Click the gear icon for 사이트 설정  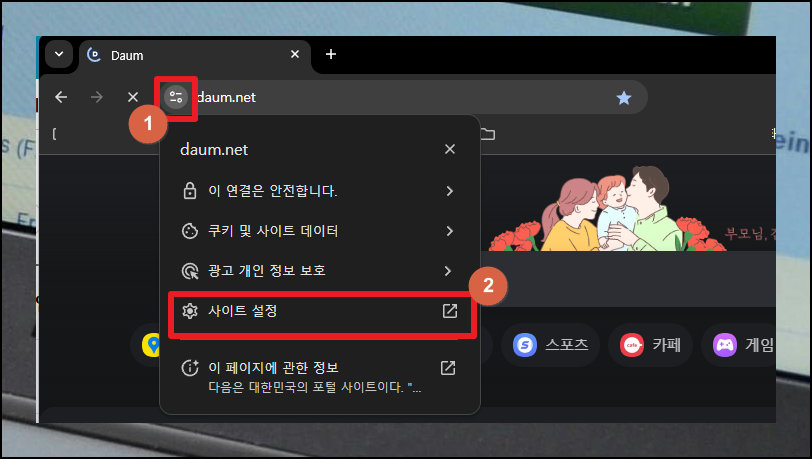click(190, 311)
